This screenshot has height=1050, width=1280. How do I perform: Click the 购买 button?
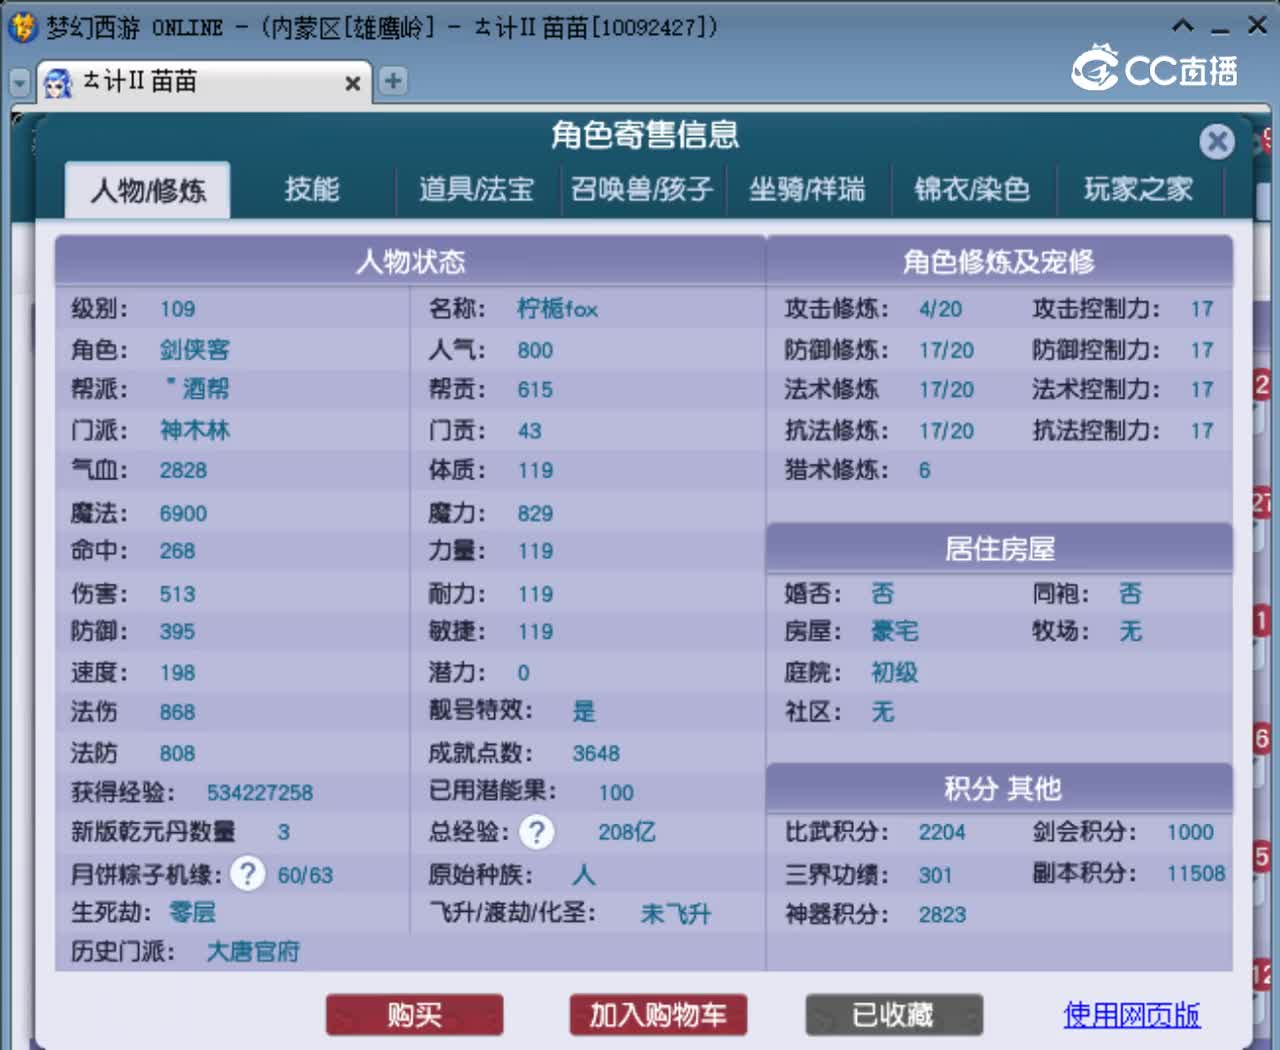(x=414, y=1015)
